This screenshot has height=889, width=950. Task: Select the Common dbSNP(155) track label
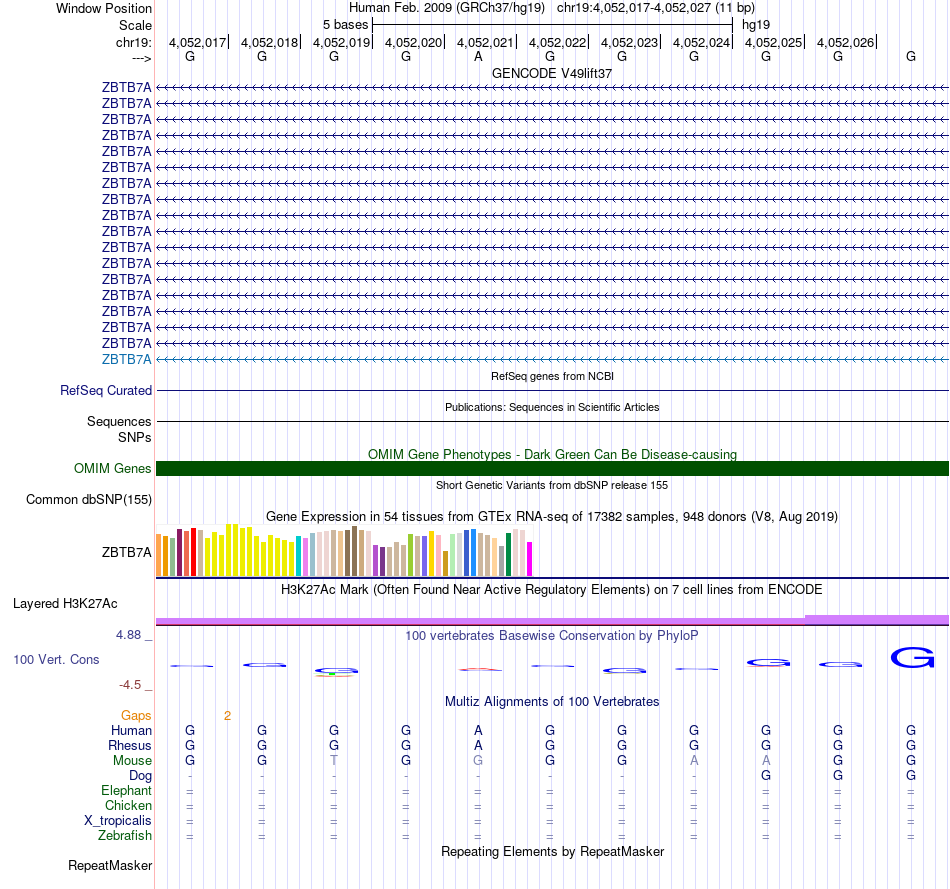88,499
